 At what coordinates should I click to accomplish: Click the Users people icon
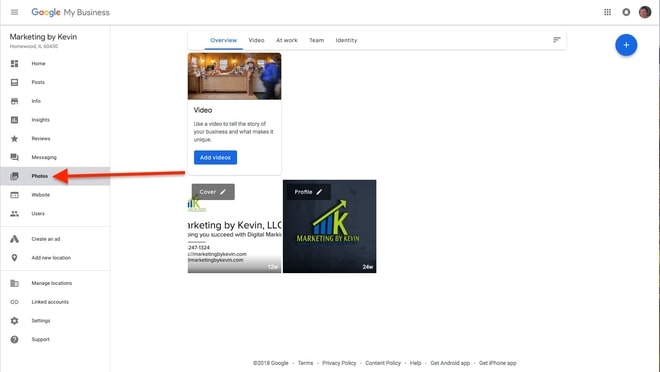click(x=14, y=214)
